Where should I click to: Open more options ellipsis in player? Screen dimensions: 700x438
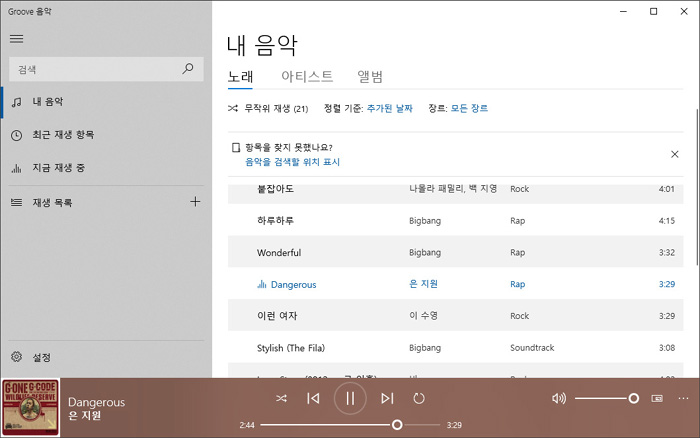683,398
